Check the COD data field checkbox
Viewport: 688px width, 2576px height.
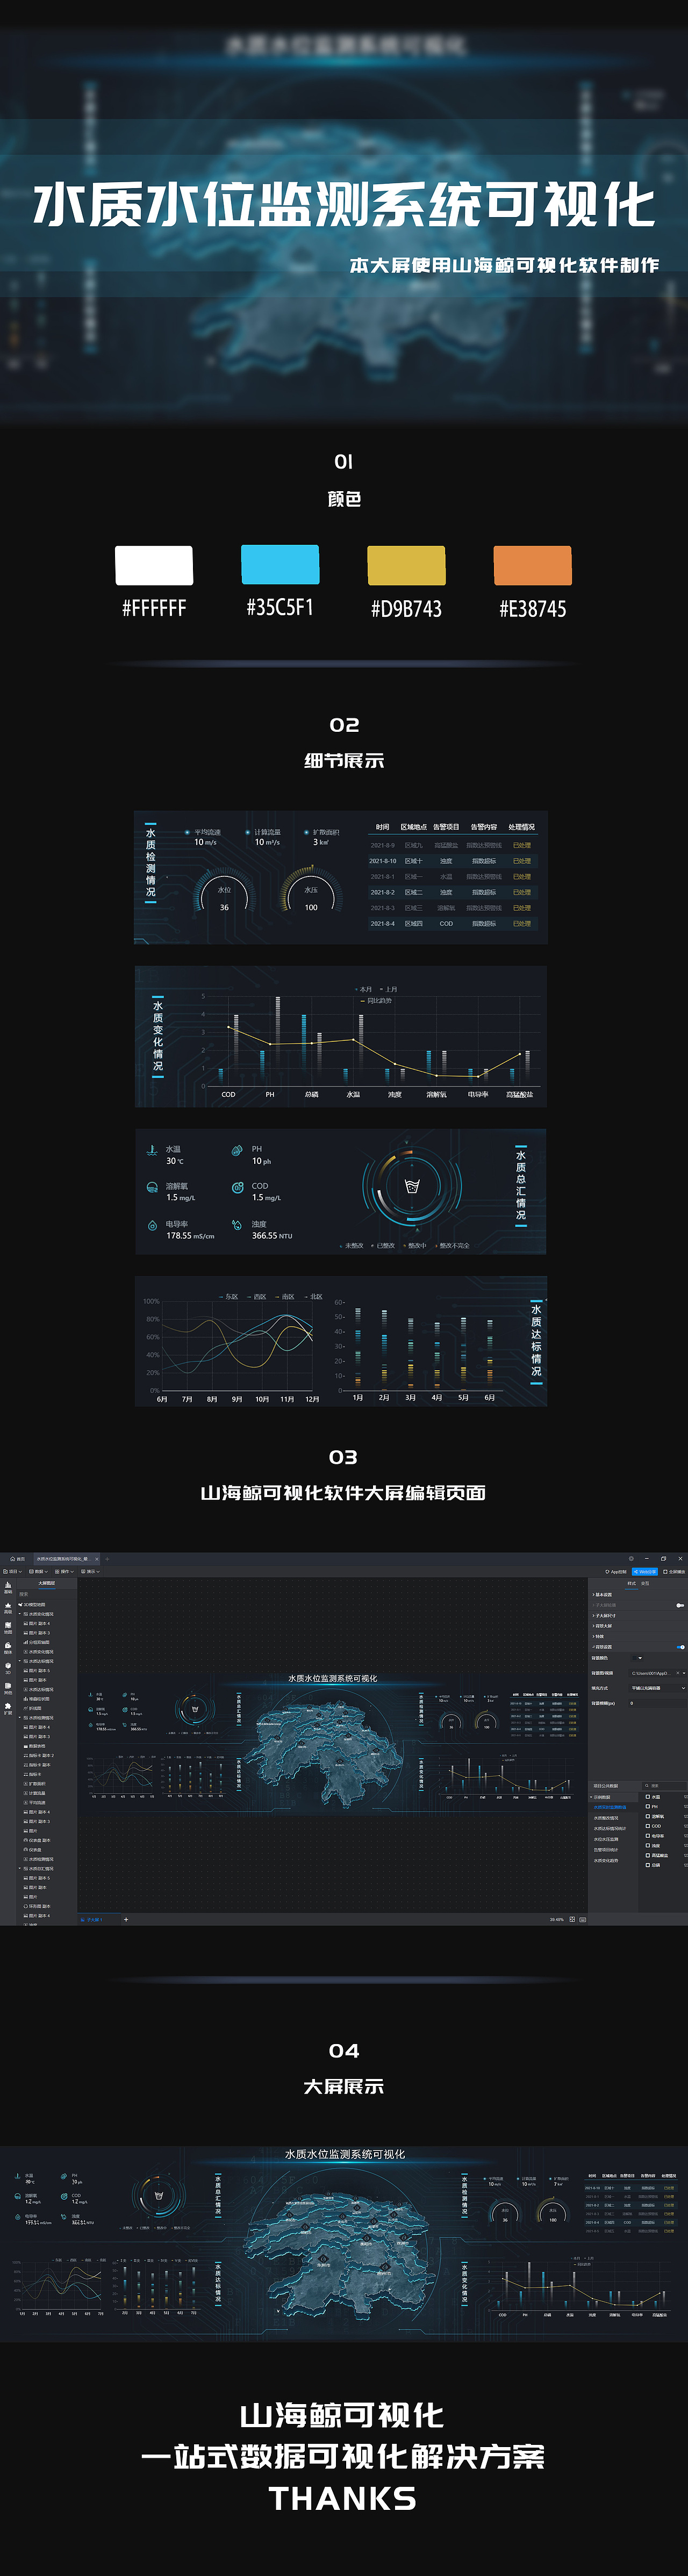pos(648,1826)
